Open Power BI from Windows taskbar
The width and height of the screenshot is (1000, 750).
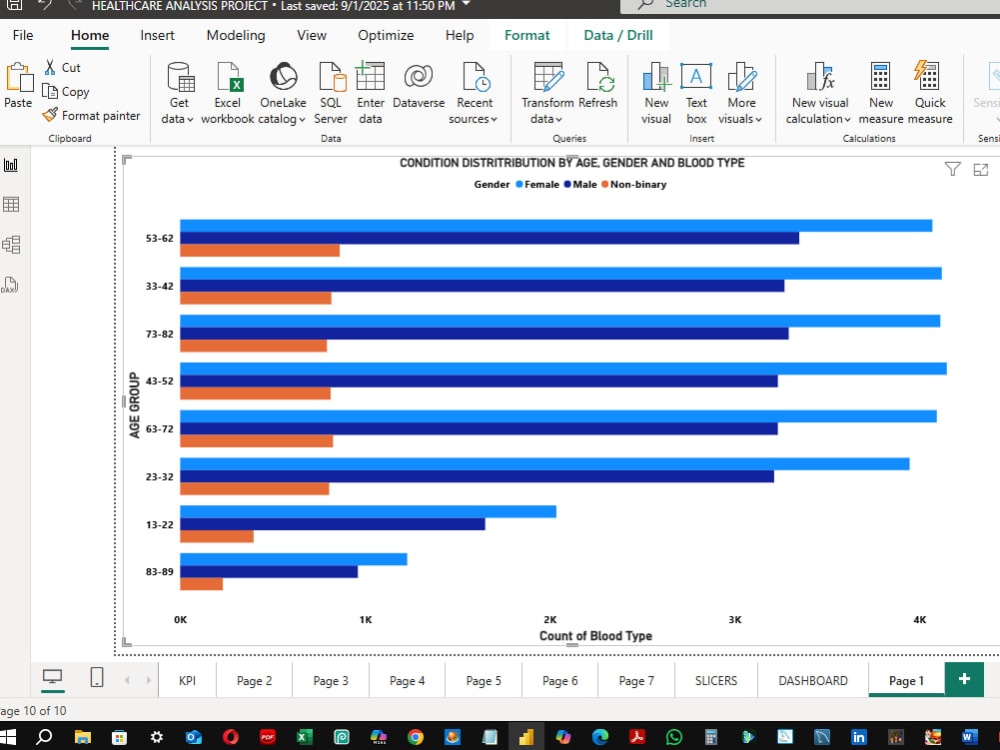(526, 737)
